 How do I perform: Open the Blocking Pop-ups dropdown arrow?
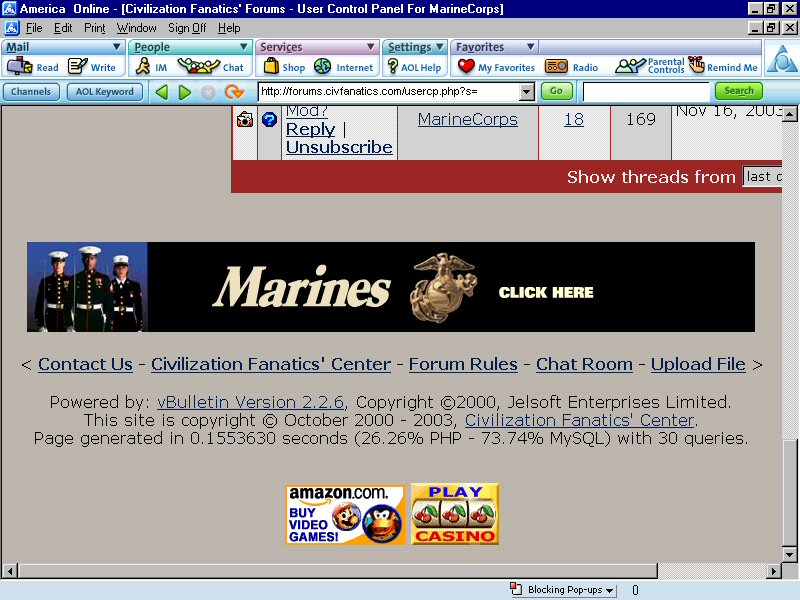(x=610, y=590)
